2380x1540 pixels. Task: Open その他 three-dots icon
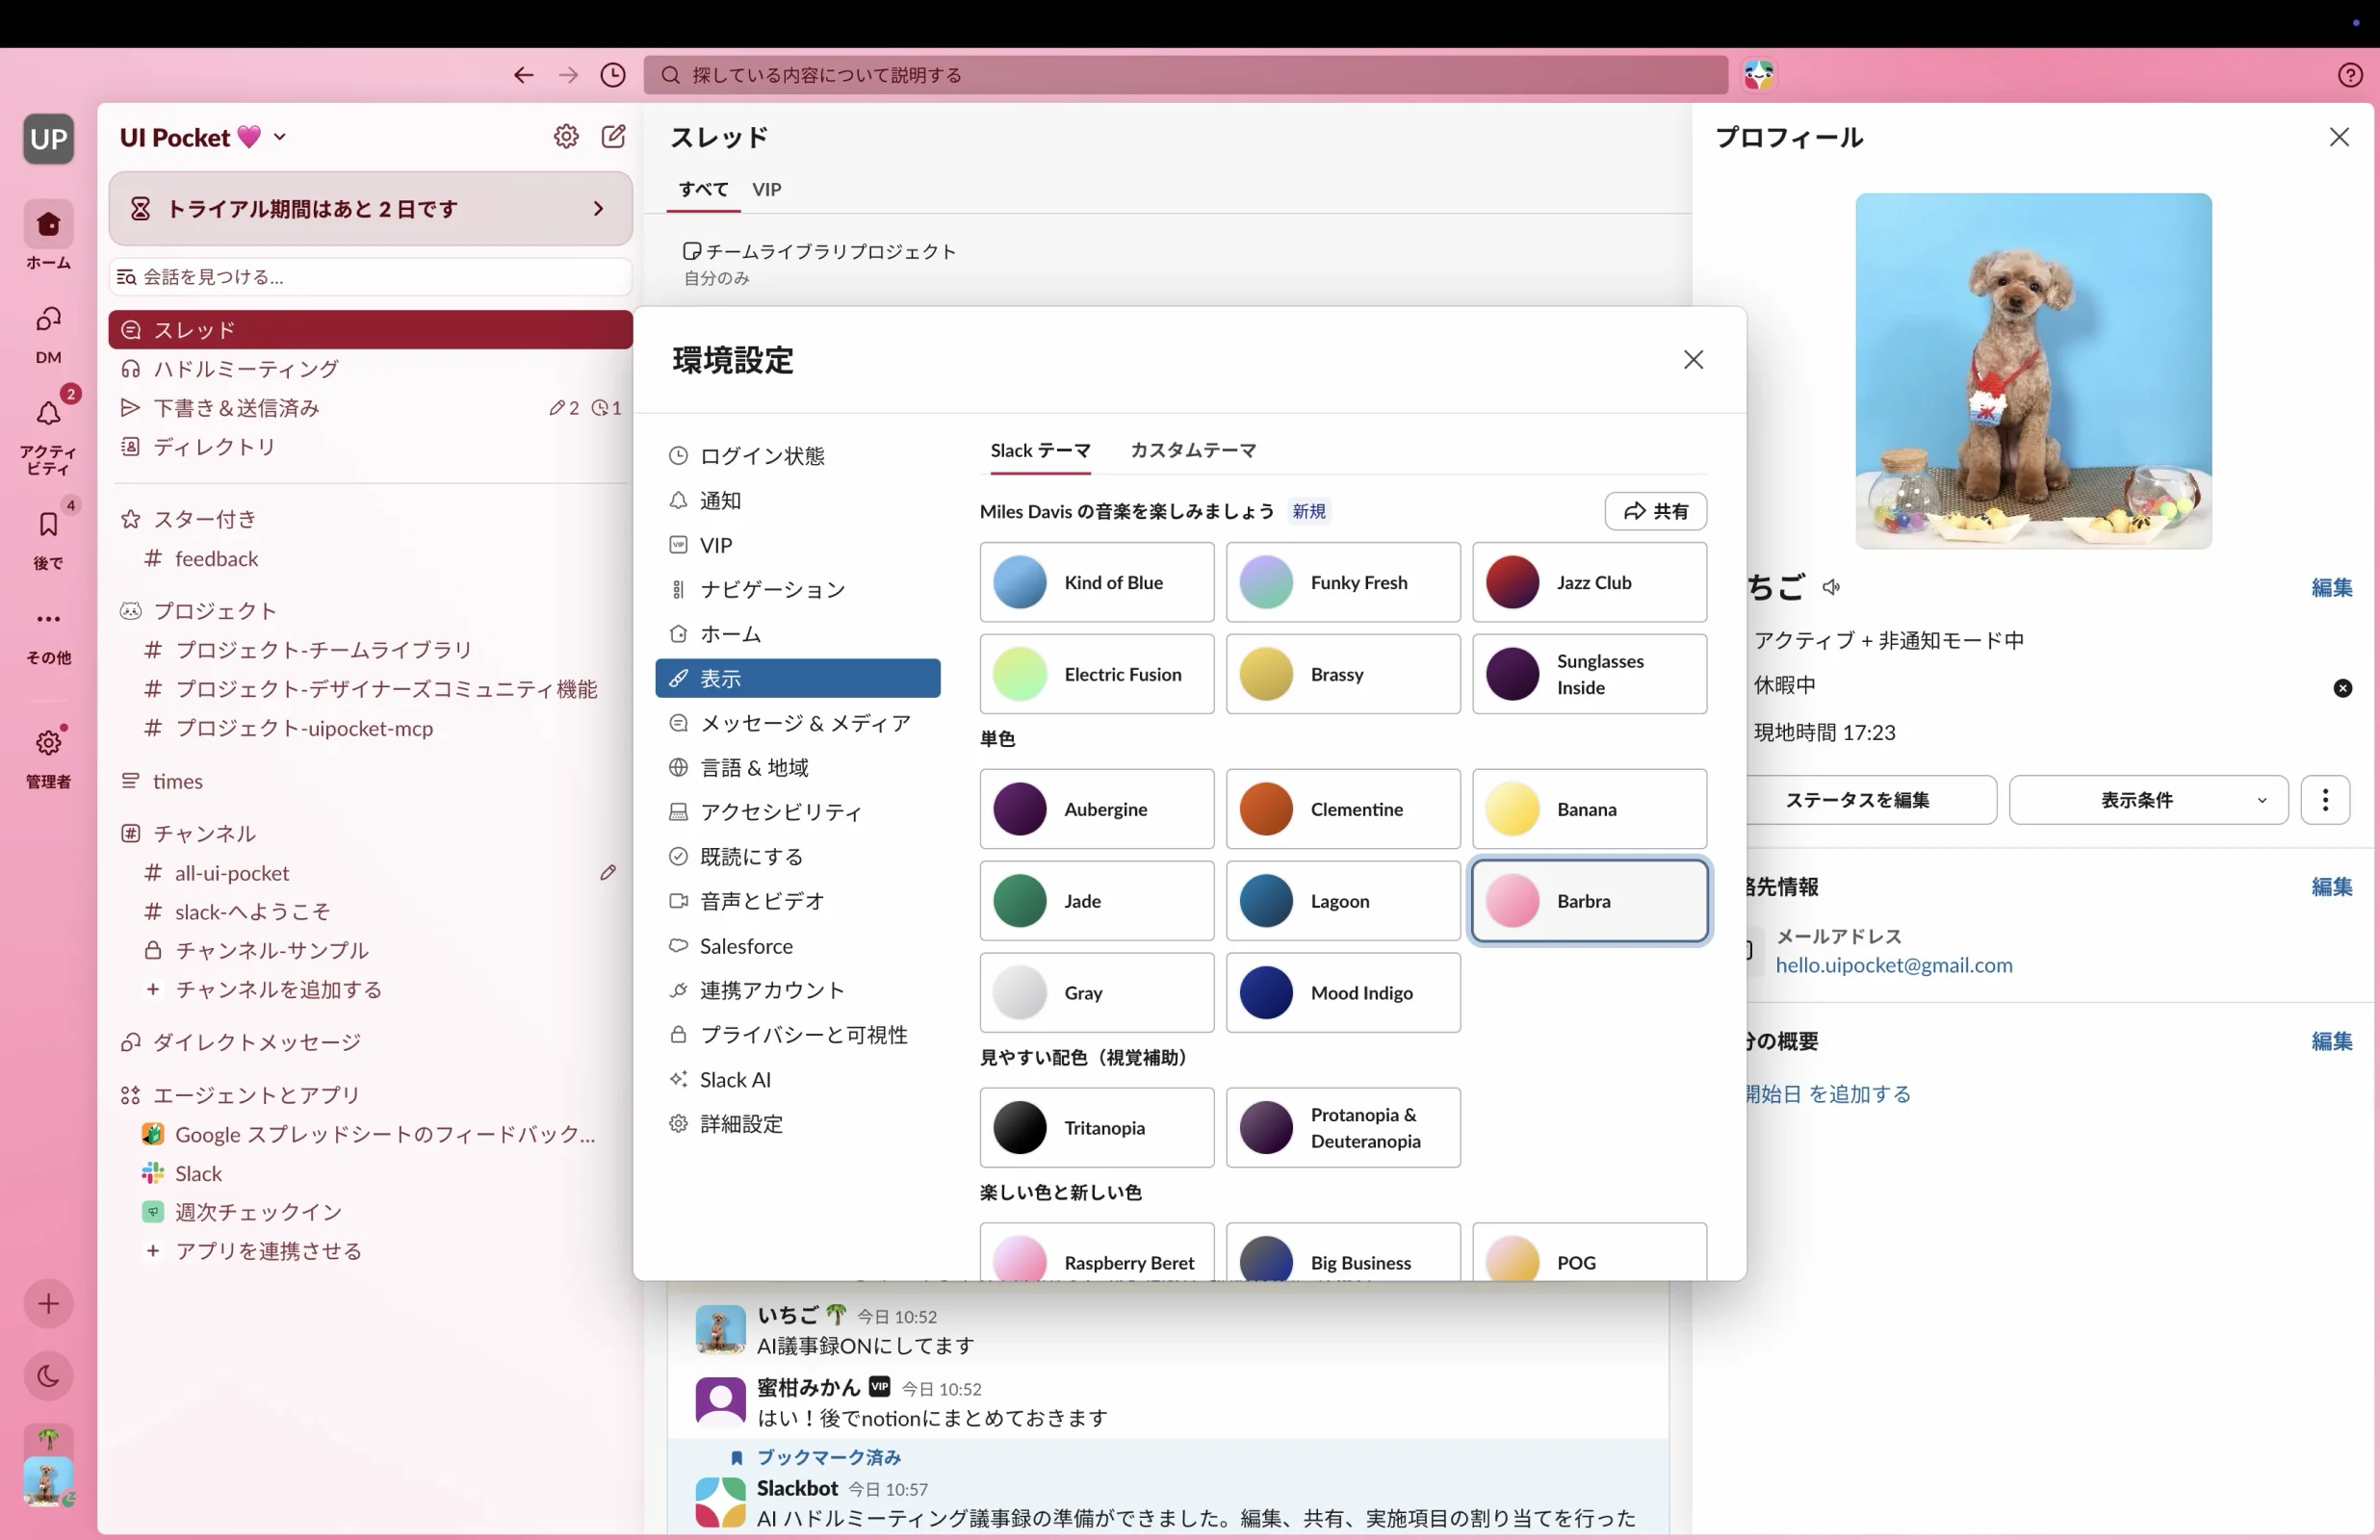click(48, 634)
